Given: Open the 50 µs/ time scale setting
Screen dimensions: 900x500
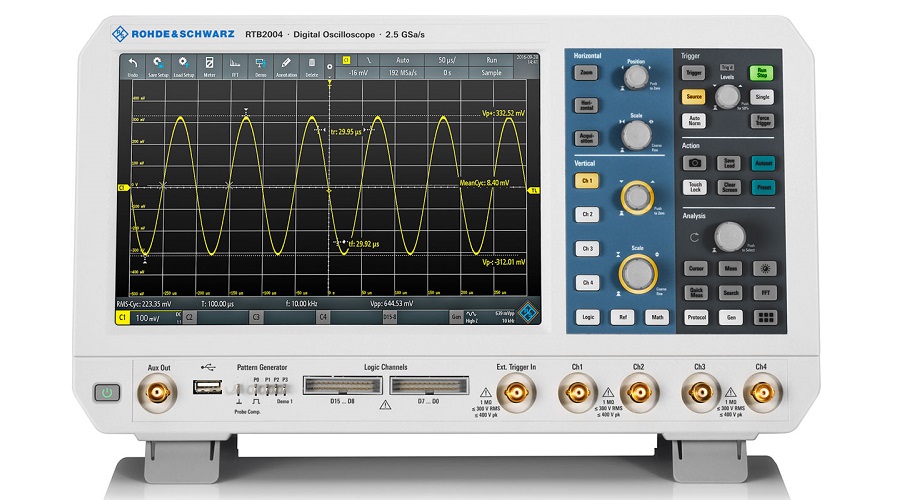Looking at the screenshot, I should (x=446, y=61).
